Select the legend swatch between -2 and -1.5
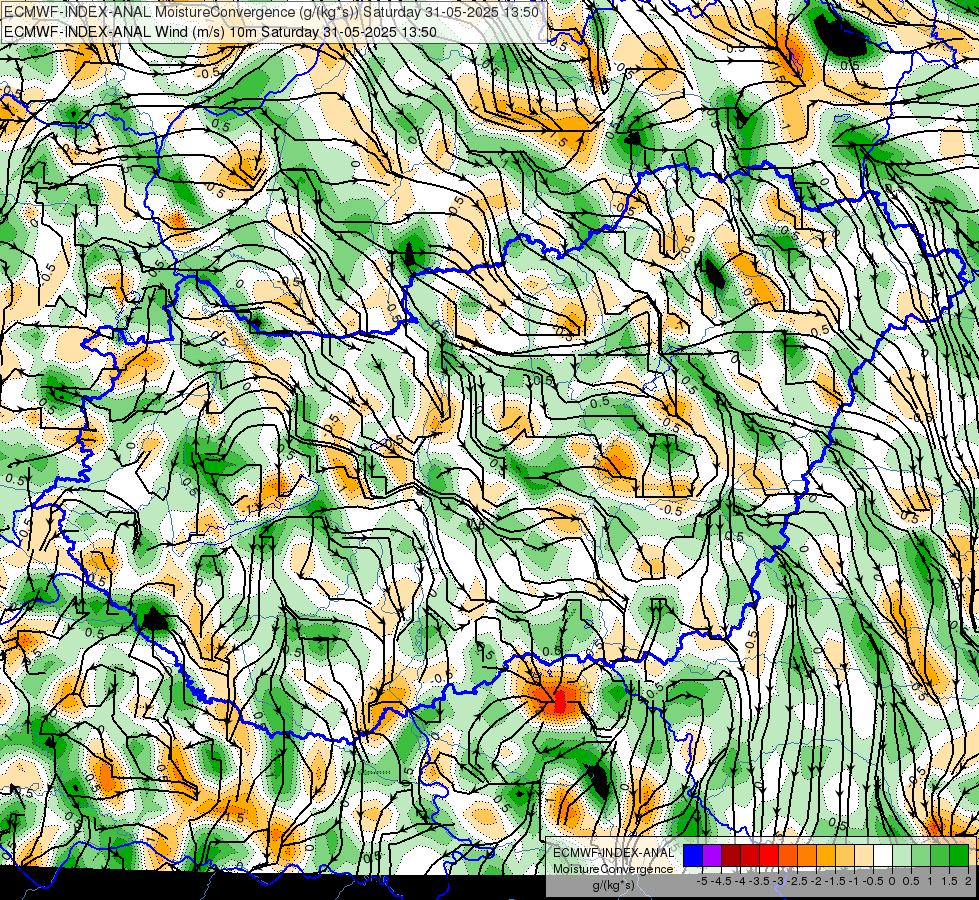Screen dimensions: 979x900 click(826, 856)
